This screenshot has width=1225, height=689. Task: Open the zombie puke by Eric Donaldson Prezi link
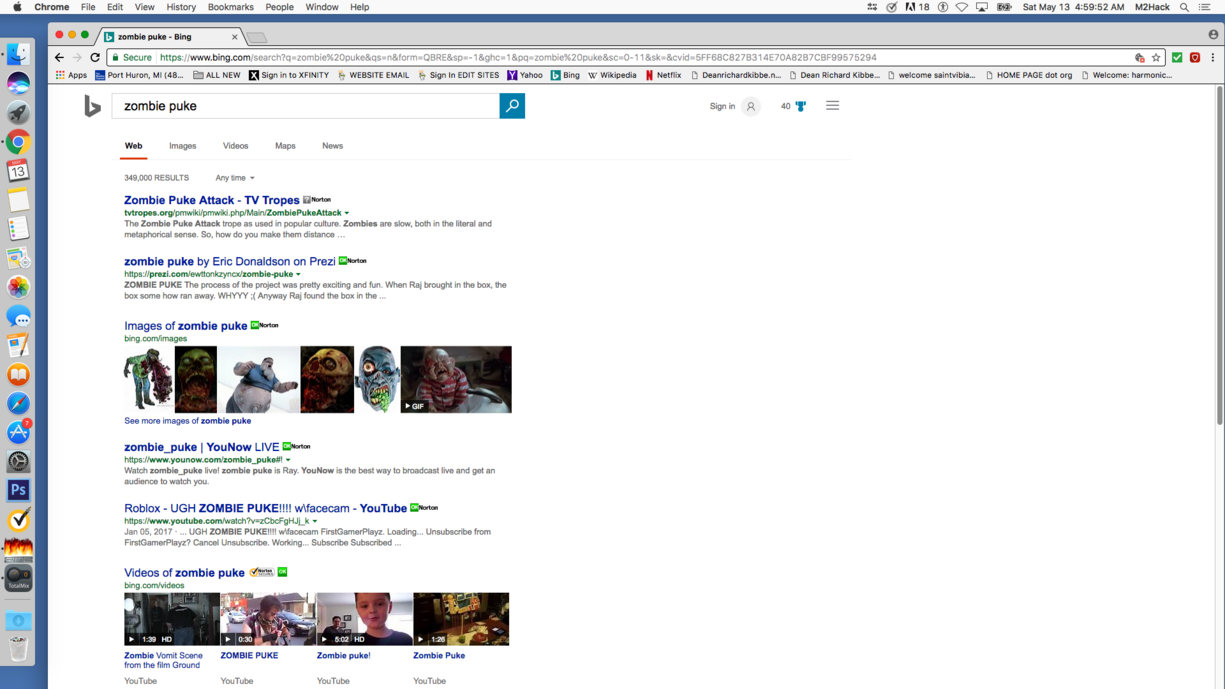pyautogui.click(x=230, y=261)
